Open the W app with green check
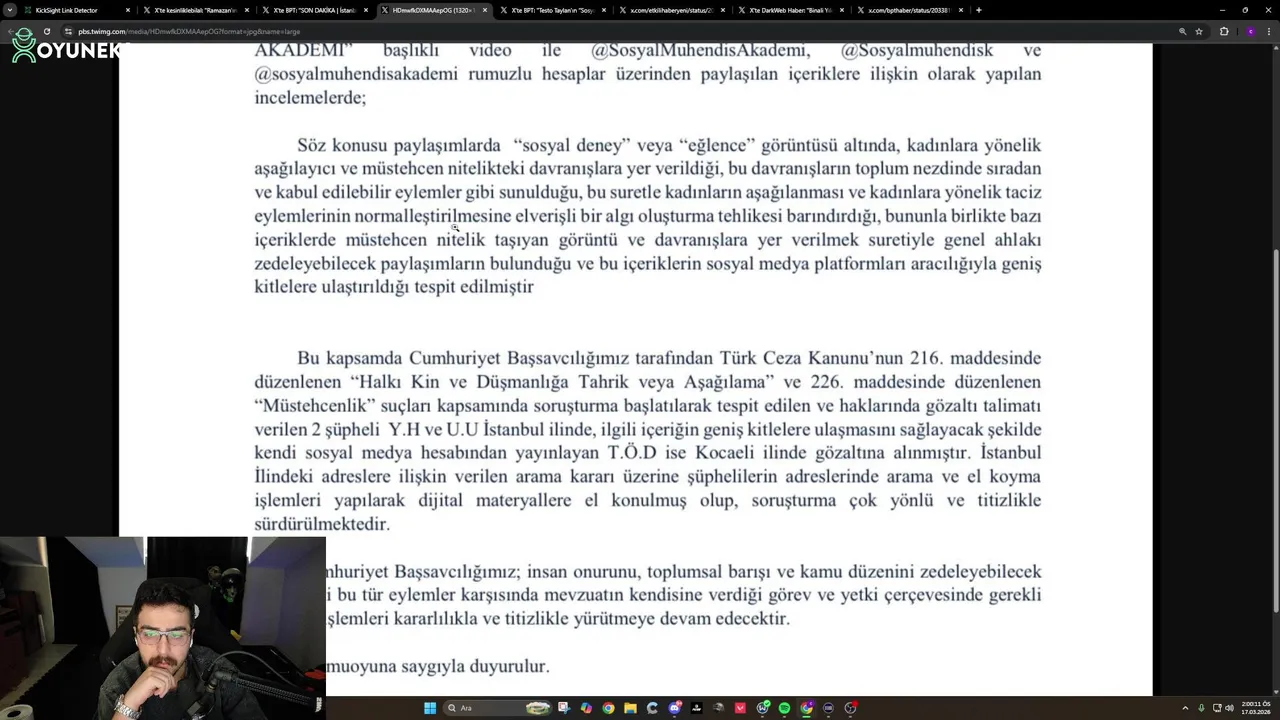Viewport: 1280px width, 720px height. 762,708
